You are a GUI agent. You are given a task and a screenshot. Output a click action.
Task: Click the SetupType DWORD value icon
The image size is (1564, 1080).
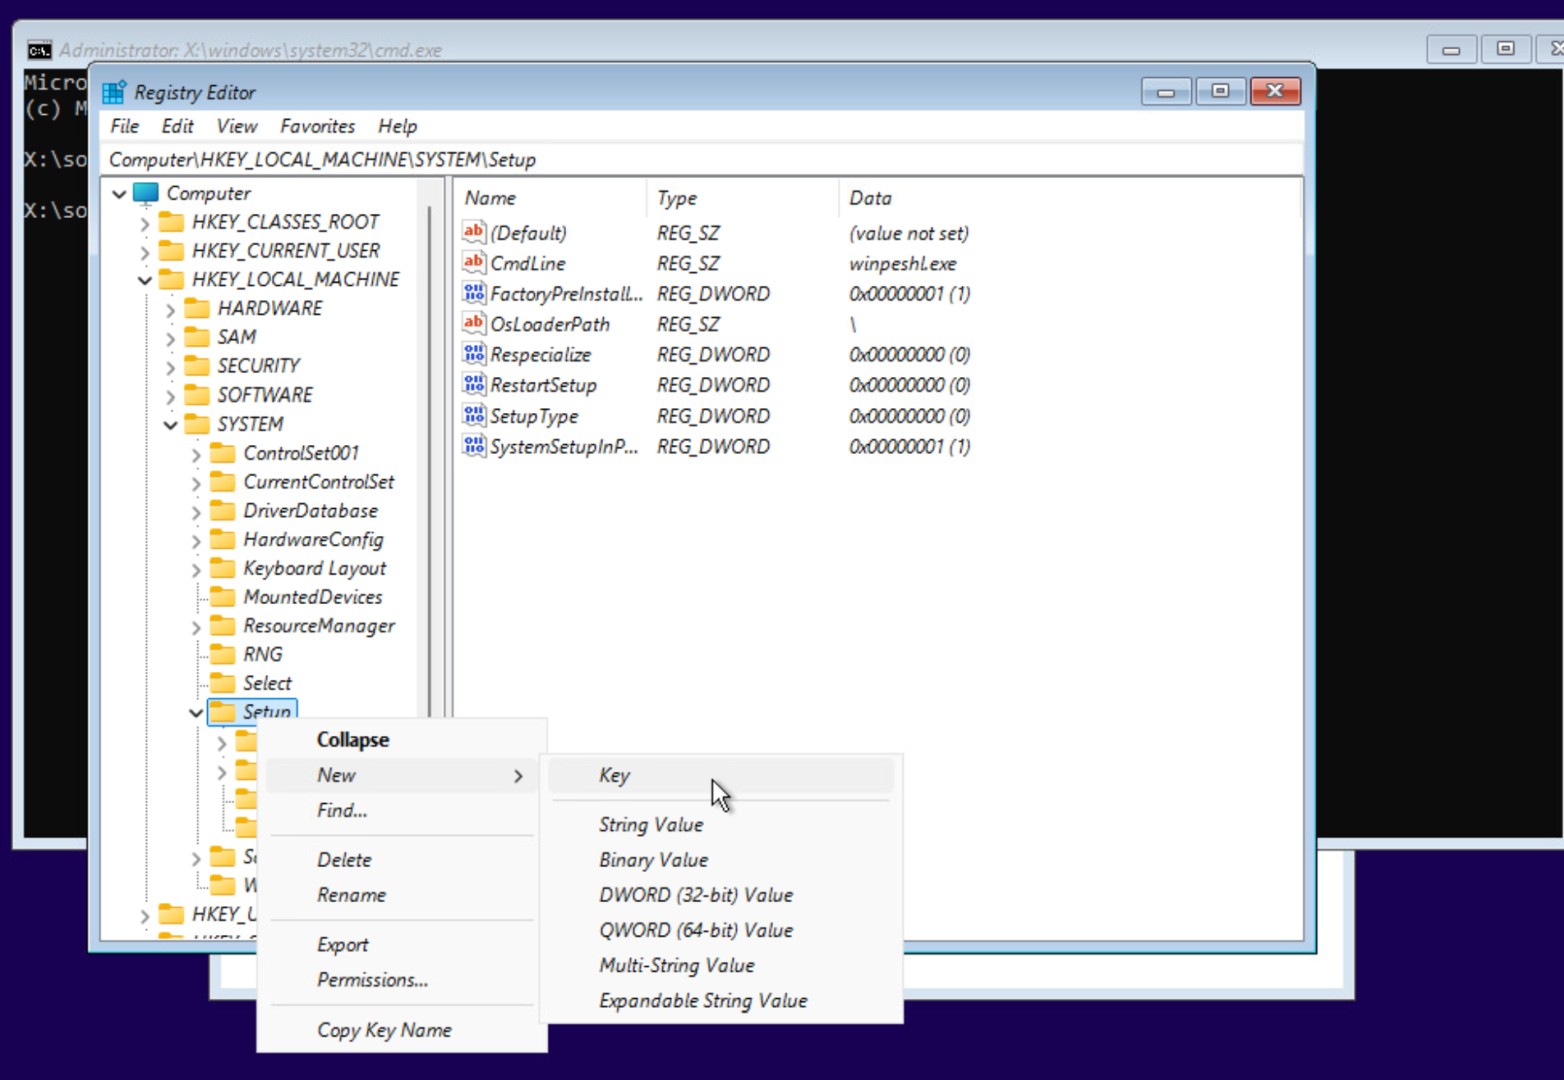(474, 415)
